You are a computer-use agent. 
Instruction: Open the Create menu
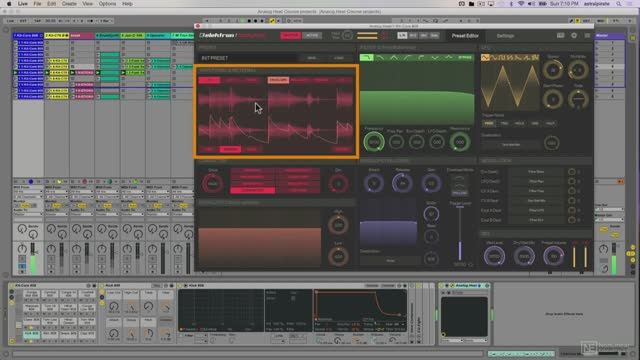(69, 4)
